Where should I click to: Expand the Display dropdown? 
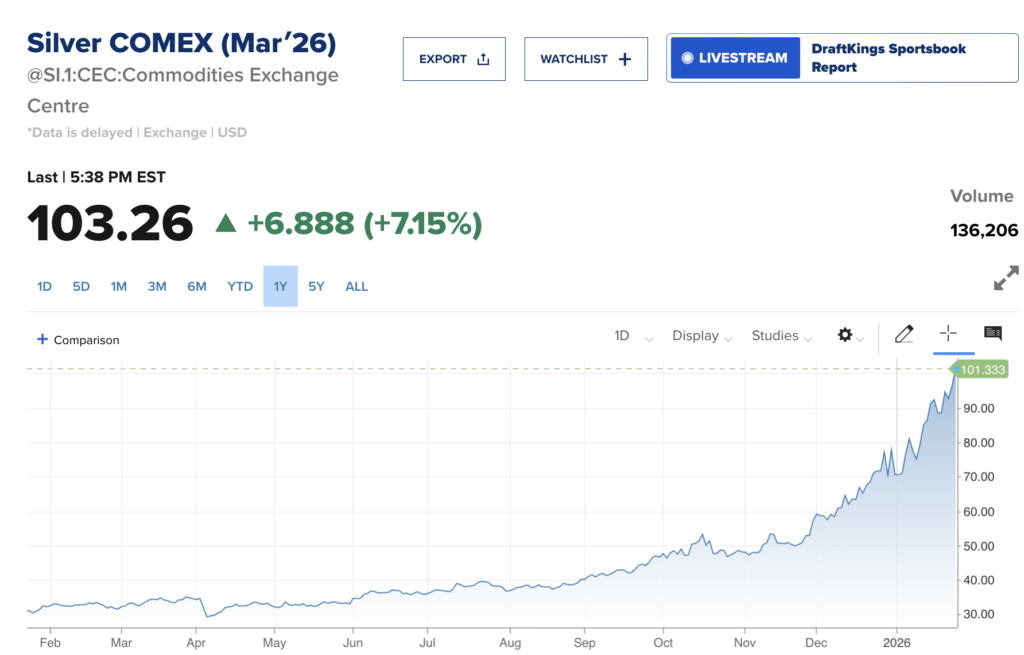pyautogui.click(x=702, y=336)
